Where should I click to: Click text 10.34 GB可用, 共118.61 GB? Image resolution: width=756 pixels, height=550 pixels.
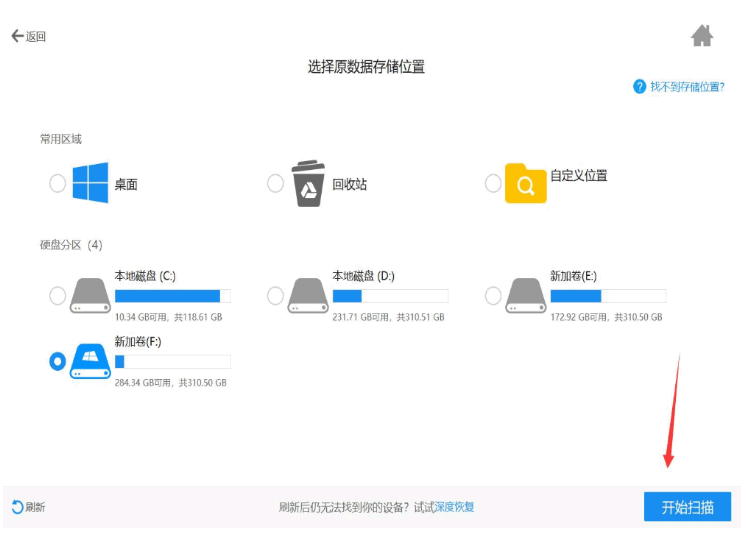tap(168, 317)
